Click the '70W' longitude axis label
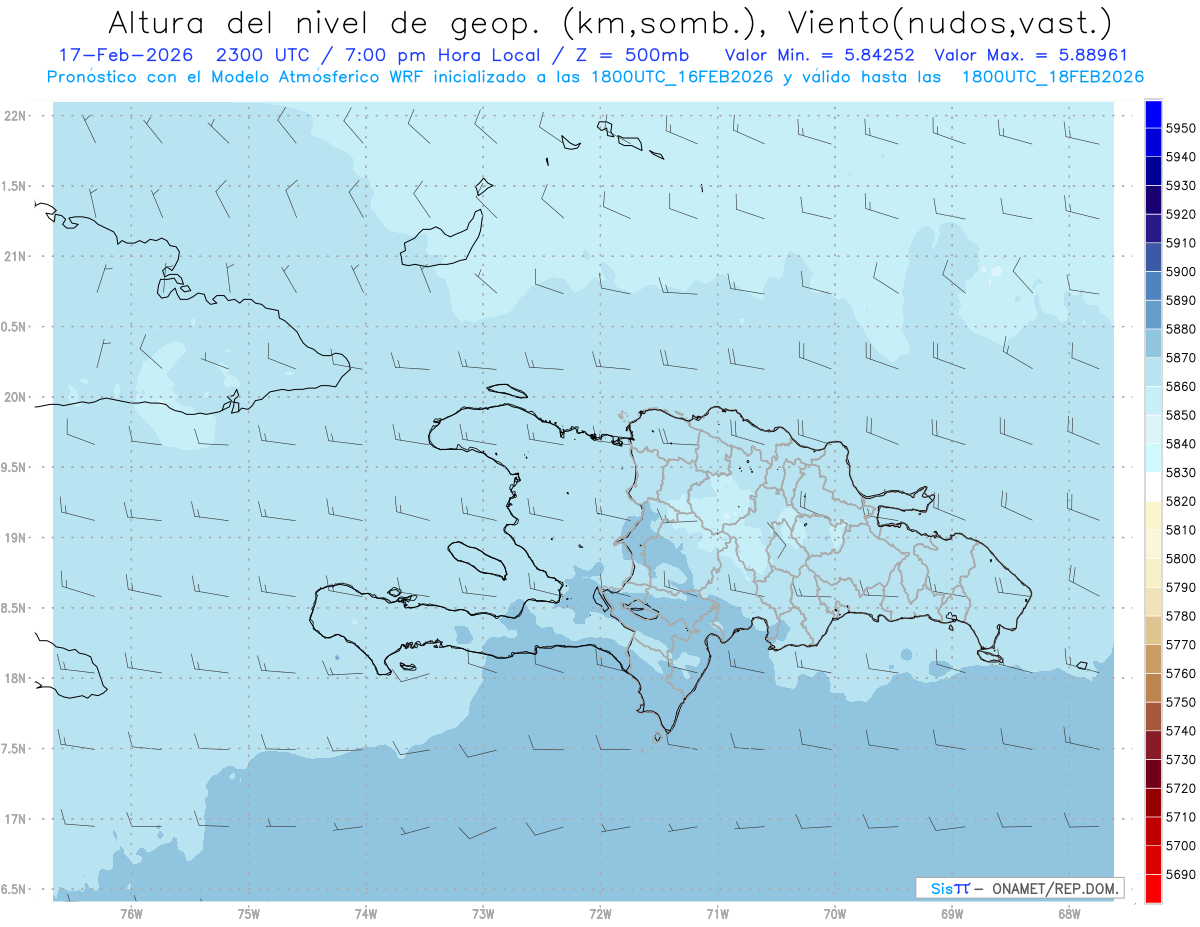 coord(835,914)
